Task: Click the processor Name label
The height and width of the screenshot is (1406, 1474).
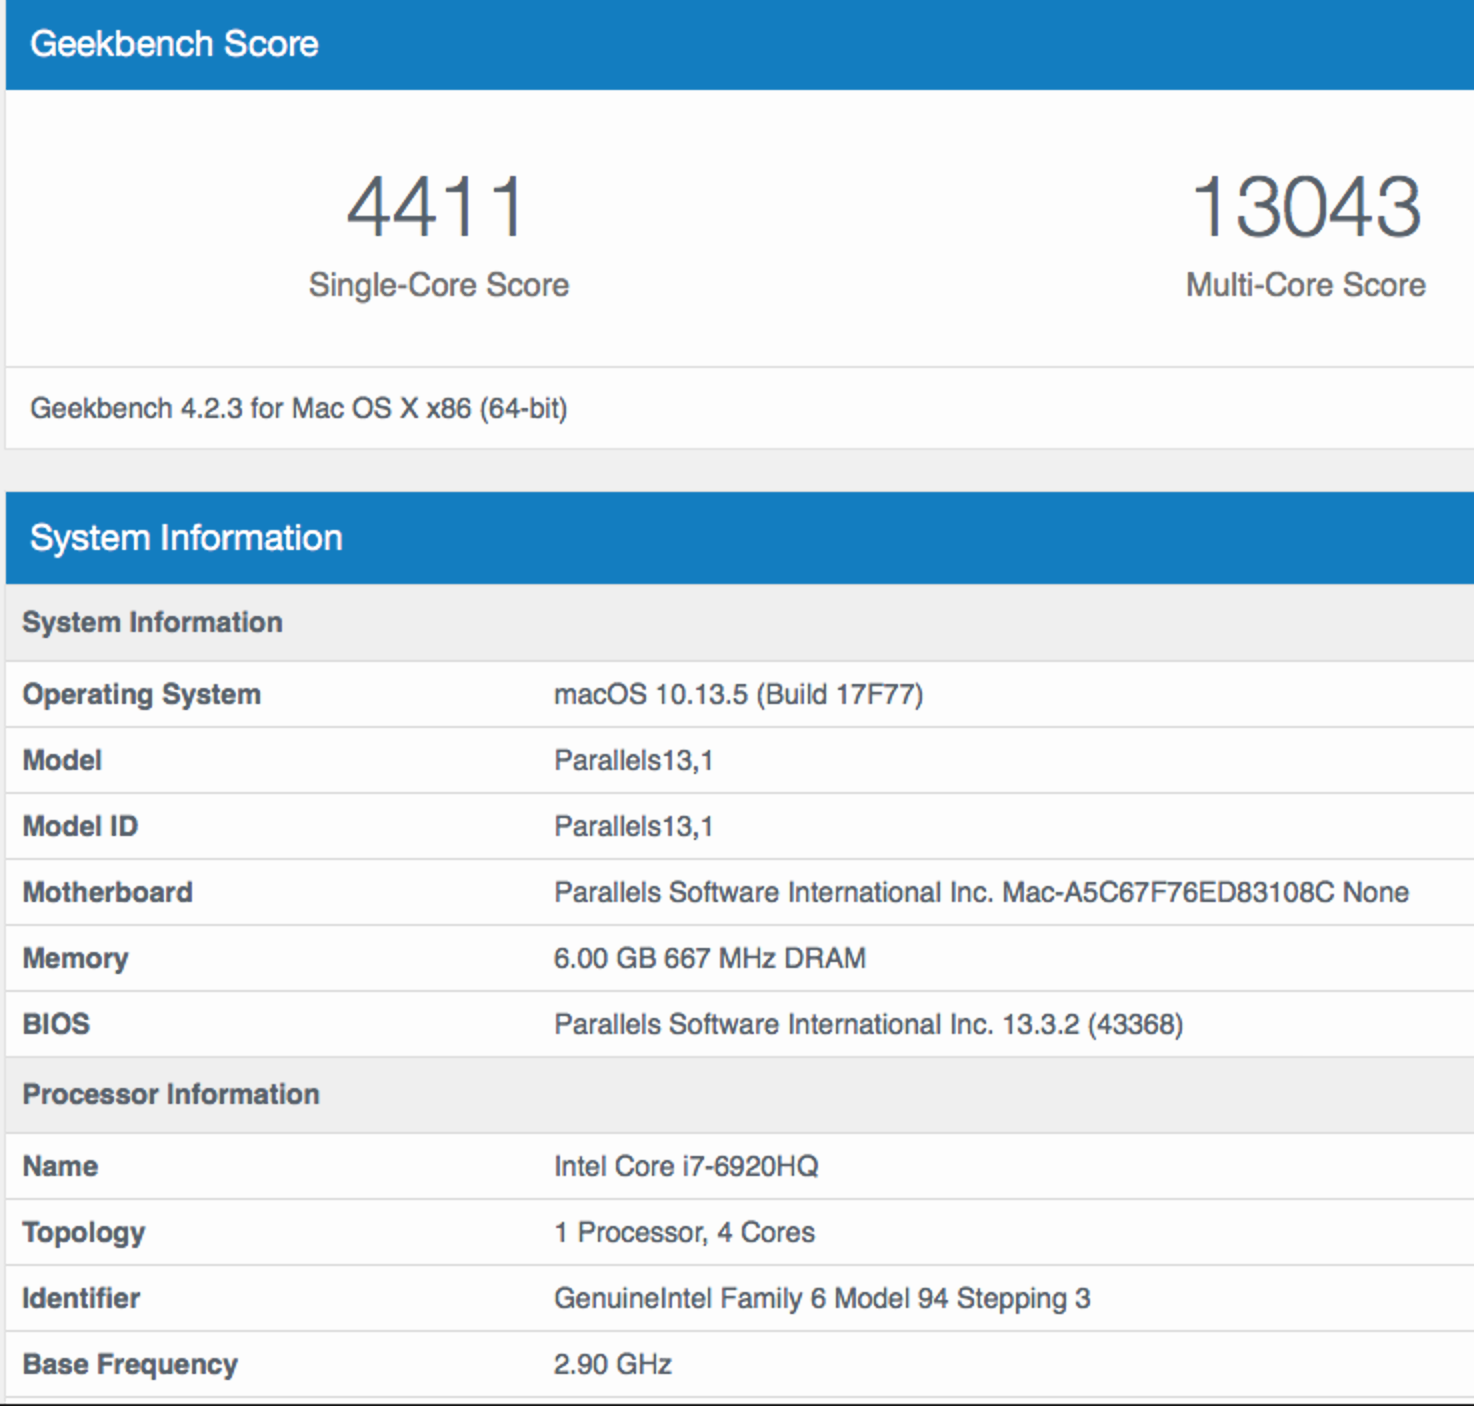Action: pos(60,1166)
